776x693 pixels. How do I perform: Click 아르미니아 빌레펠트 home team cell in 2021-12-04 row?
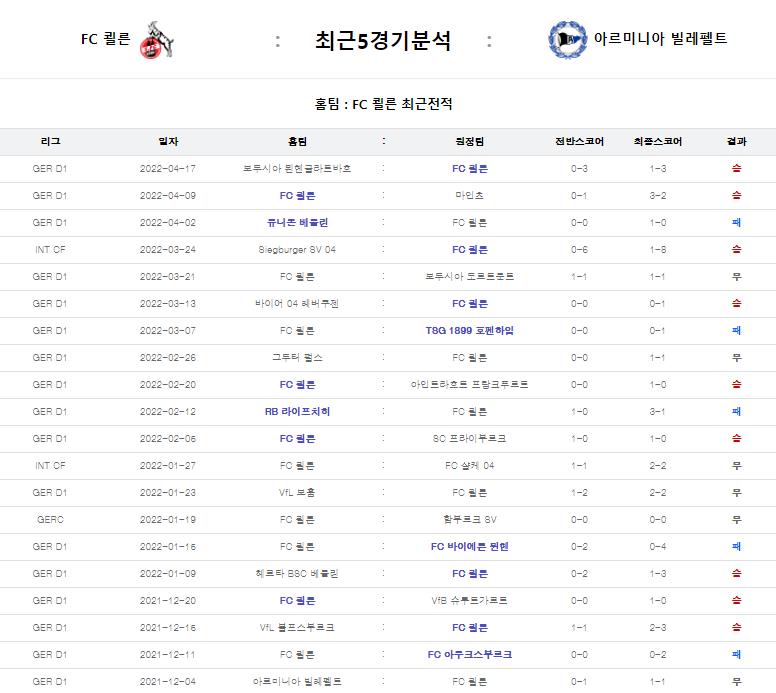(x=297, y=681)
